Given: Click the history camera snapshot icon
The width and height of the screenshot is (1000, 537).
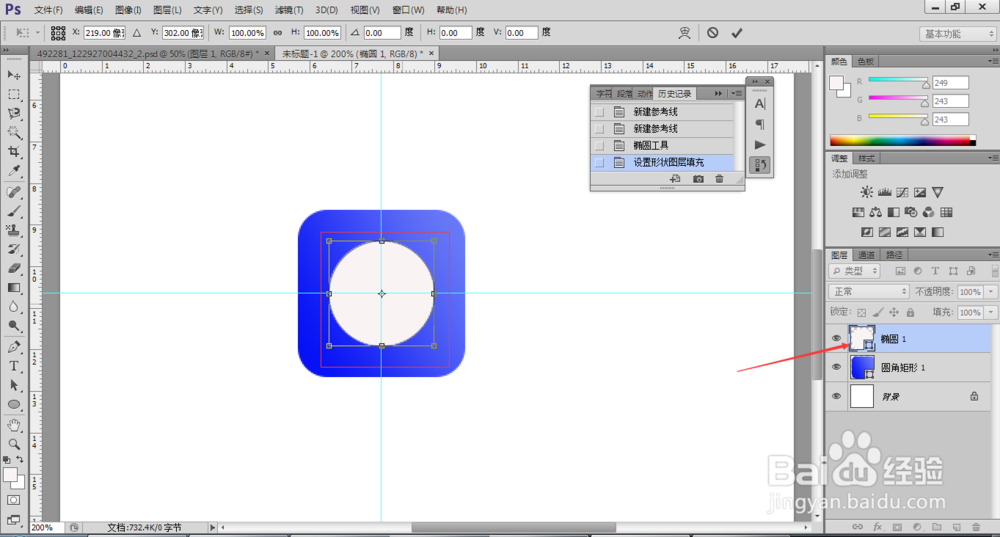Looking at the screenshot, I should click(x=698, y=179).
